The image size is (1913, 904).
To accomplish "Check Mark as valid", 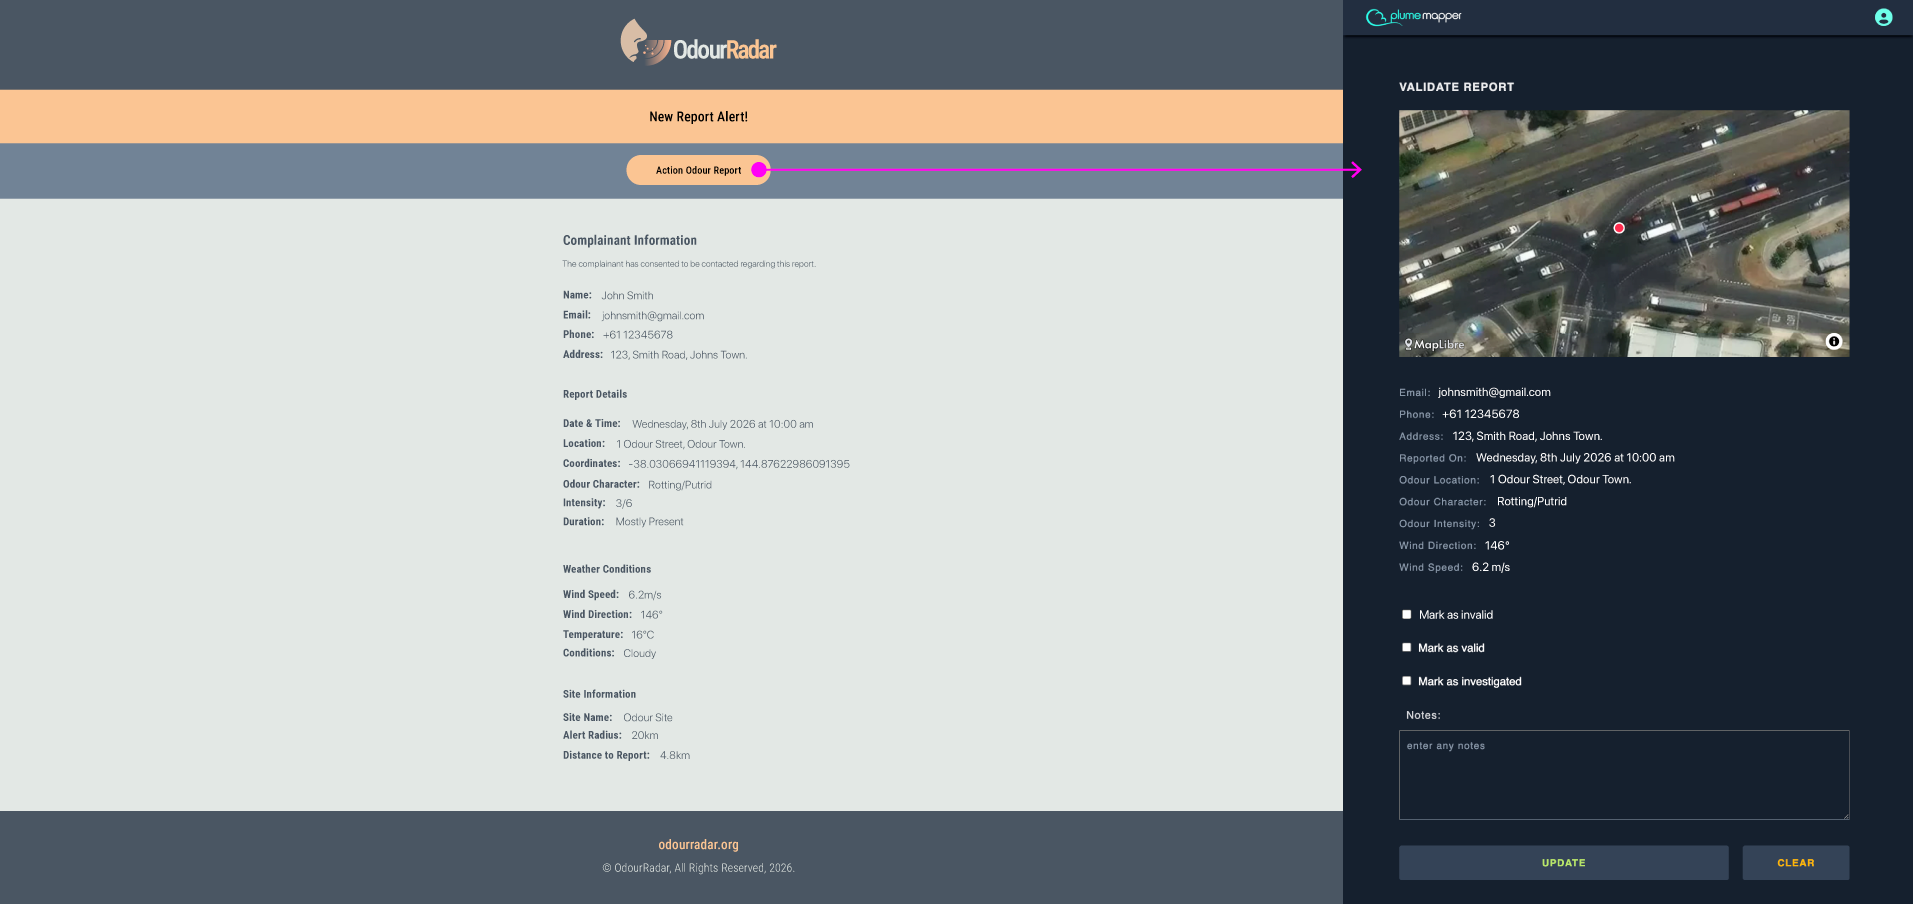I will (1407, 647).
